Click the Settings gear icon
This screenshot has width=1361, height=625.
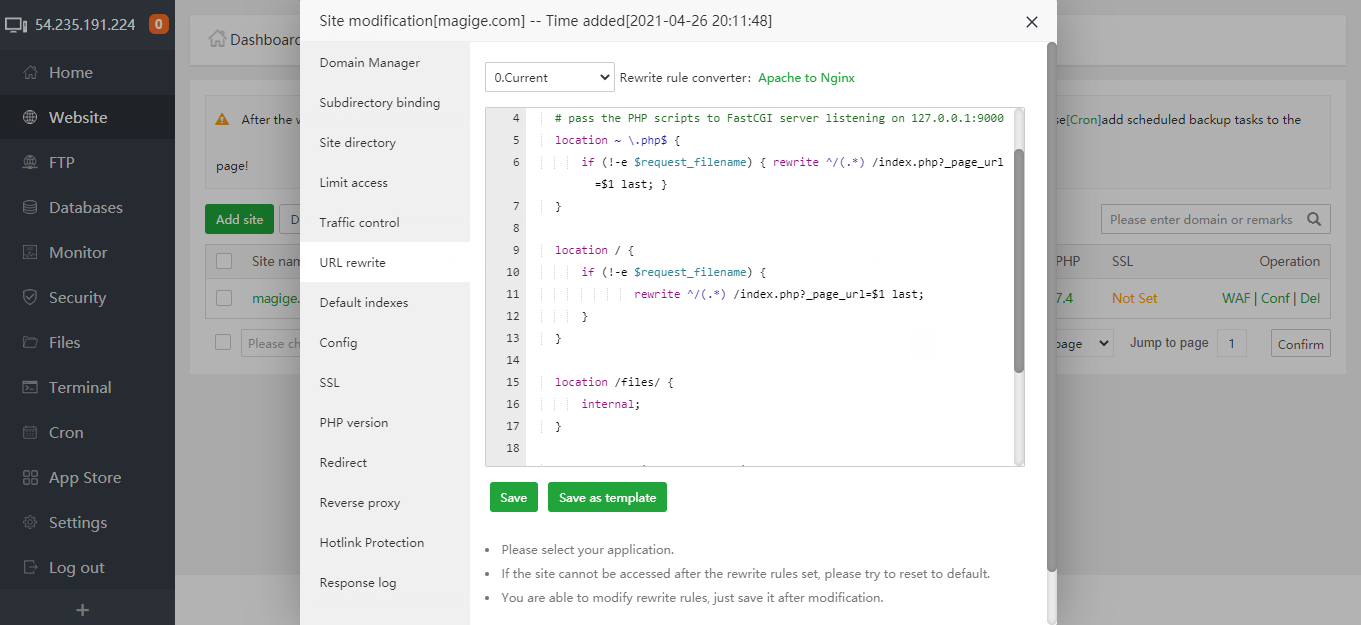pos(30,523)
